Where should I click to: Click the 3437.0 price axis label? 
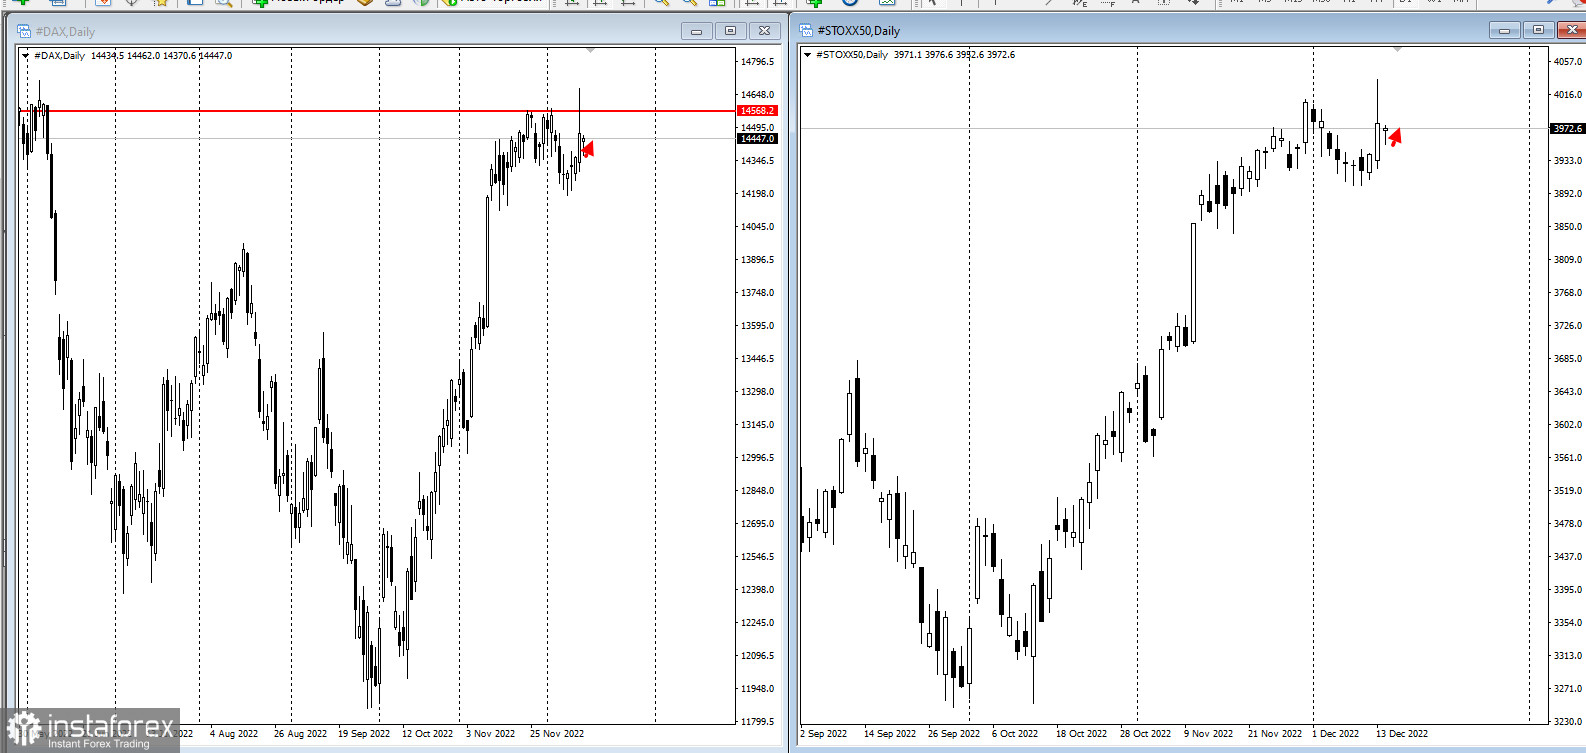click(x=1567, y=557)
